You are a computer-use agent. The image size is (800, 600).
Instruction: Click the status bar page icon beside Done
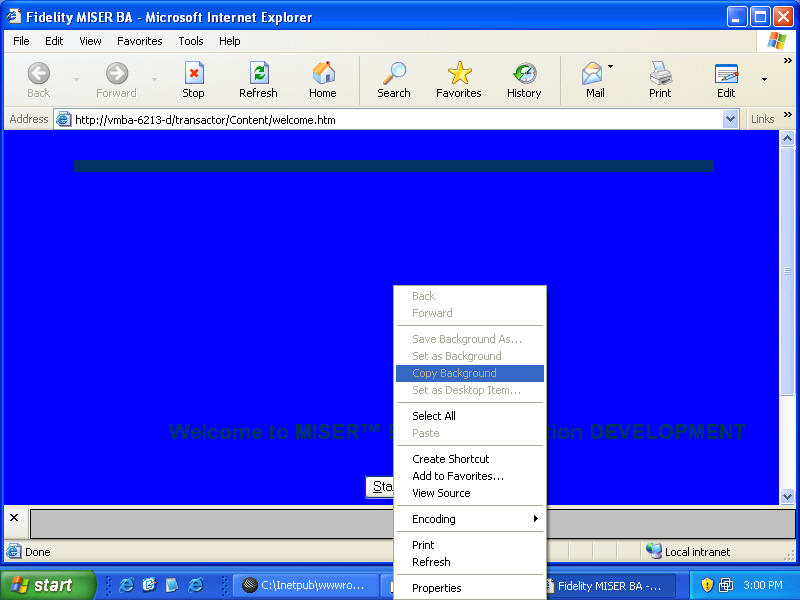coord(13,551)
